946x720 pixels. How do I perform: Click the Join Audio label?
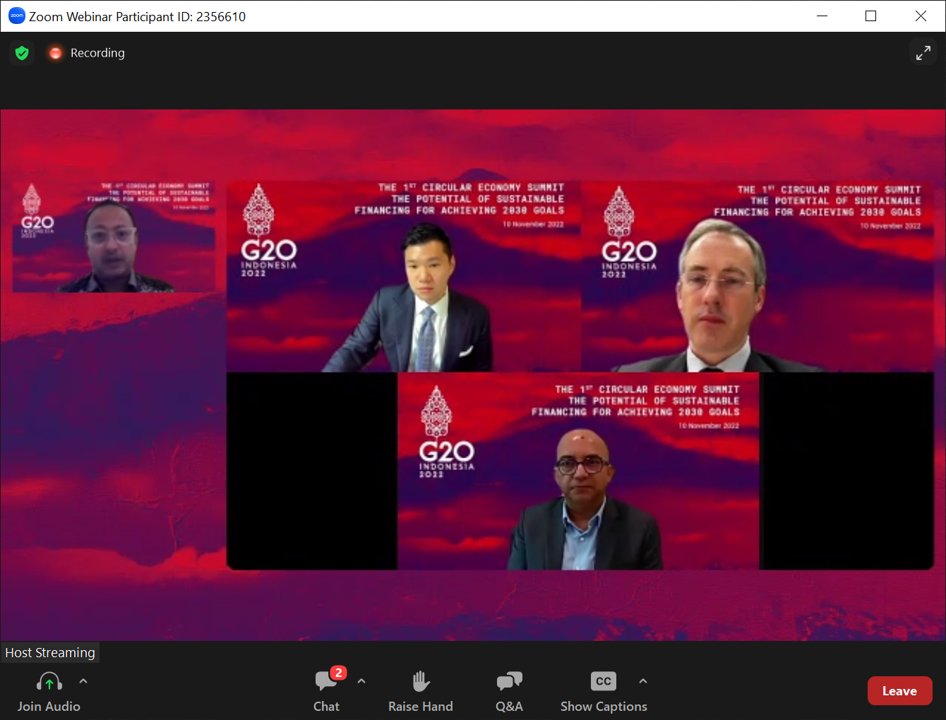[x=49, y=706]
